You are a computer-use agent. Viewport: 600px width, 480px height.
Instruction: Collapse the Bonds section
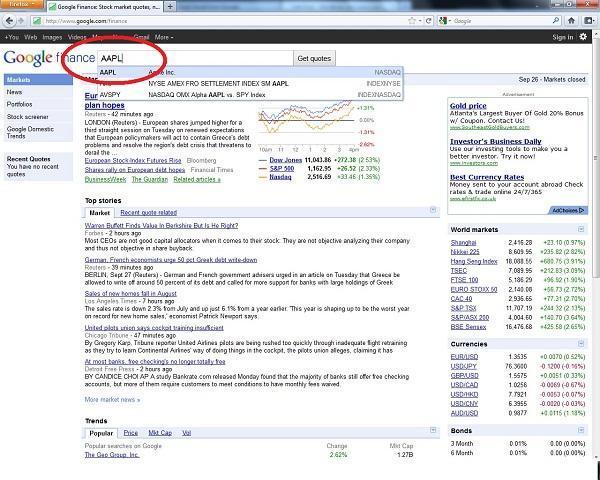582,432
